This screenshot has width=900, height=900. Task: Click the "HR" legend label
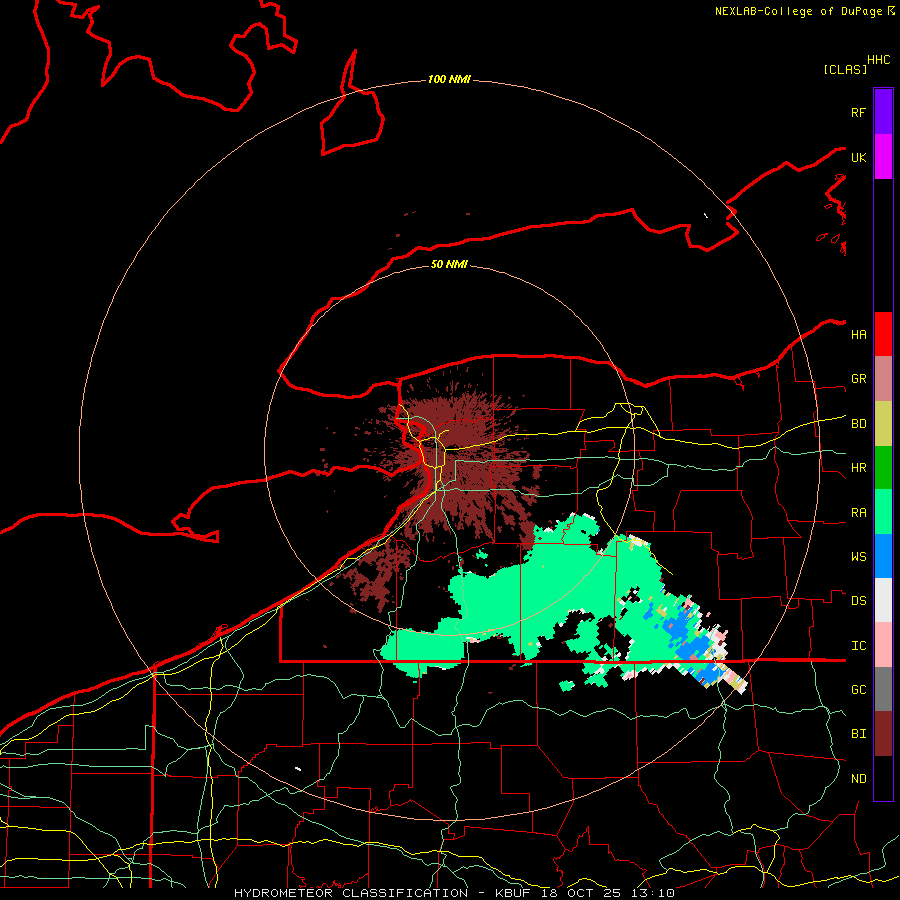tap(858, 468)
